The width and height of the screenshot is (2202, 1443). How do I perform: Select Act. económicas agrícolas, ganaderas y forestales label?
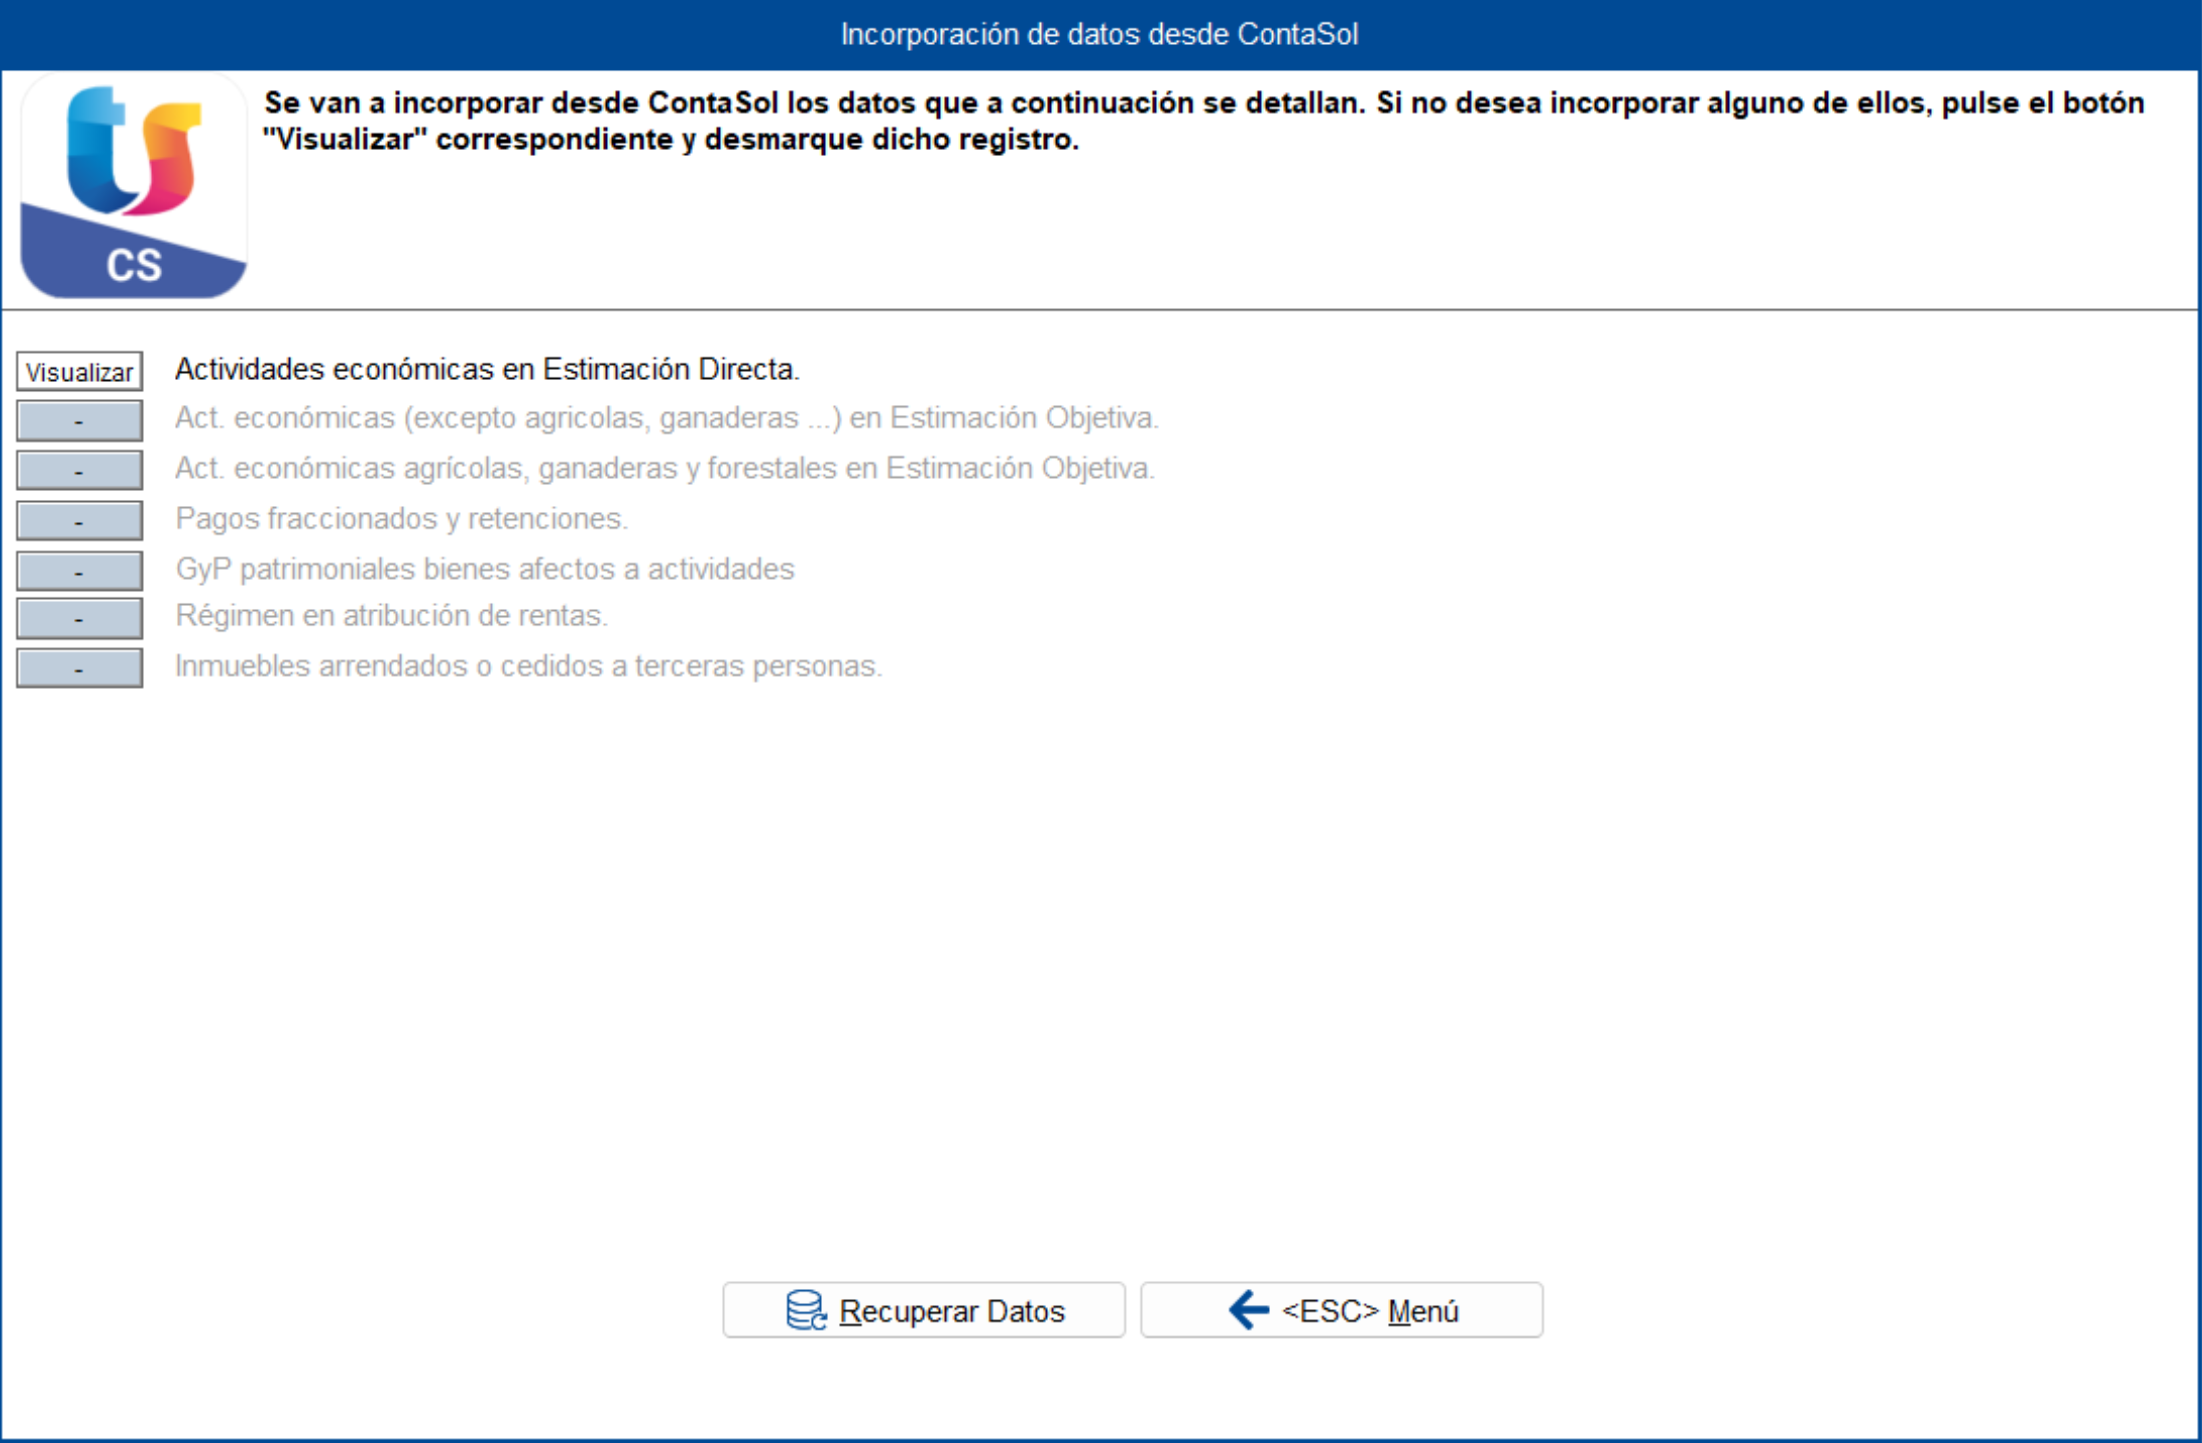pyautogui.click(x=665, y=468)
